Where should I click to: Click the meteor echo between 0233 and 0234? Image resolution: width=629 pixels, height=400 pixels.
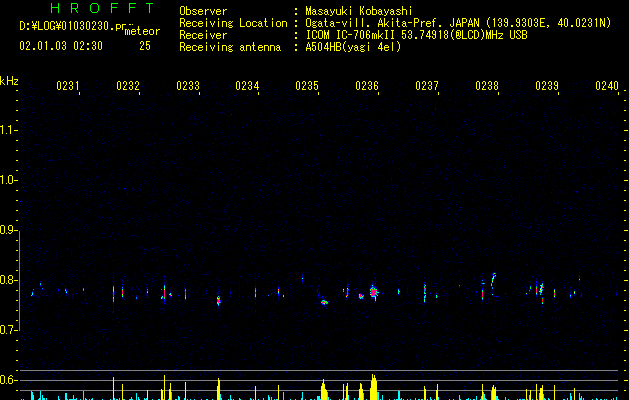click(x=219, y=300)
